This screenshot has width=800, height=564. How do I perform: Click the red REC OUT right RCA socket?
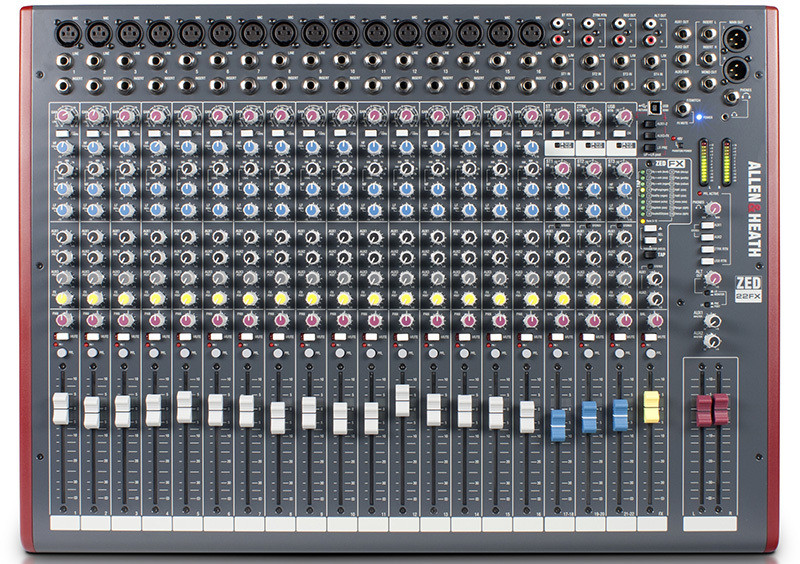point(619,40)
